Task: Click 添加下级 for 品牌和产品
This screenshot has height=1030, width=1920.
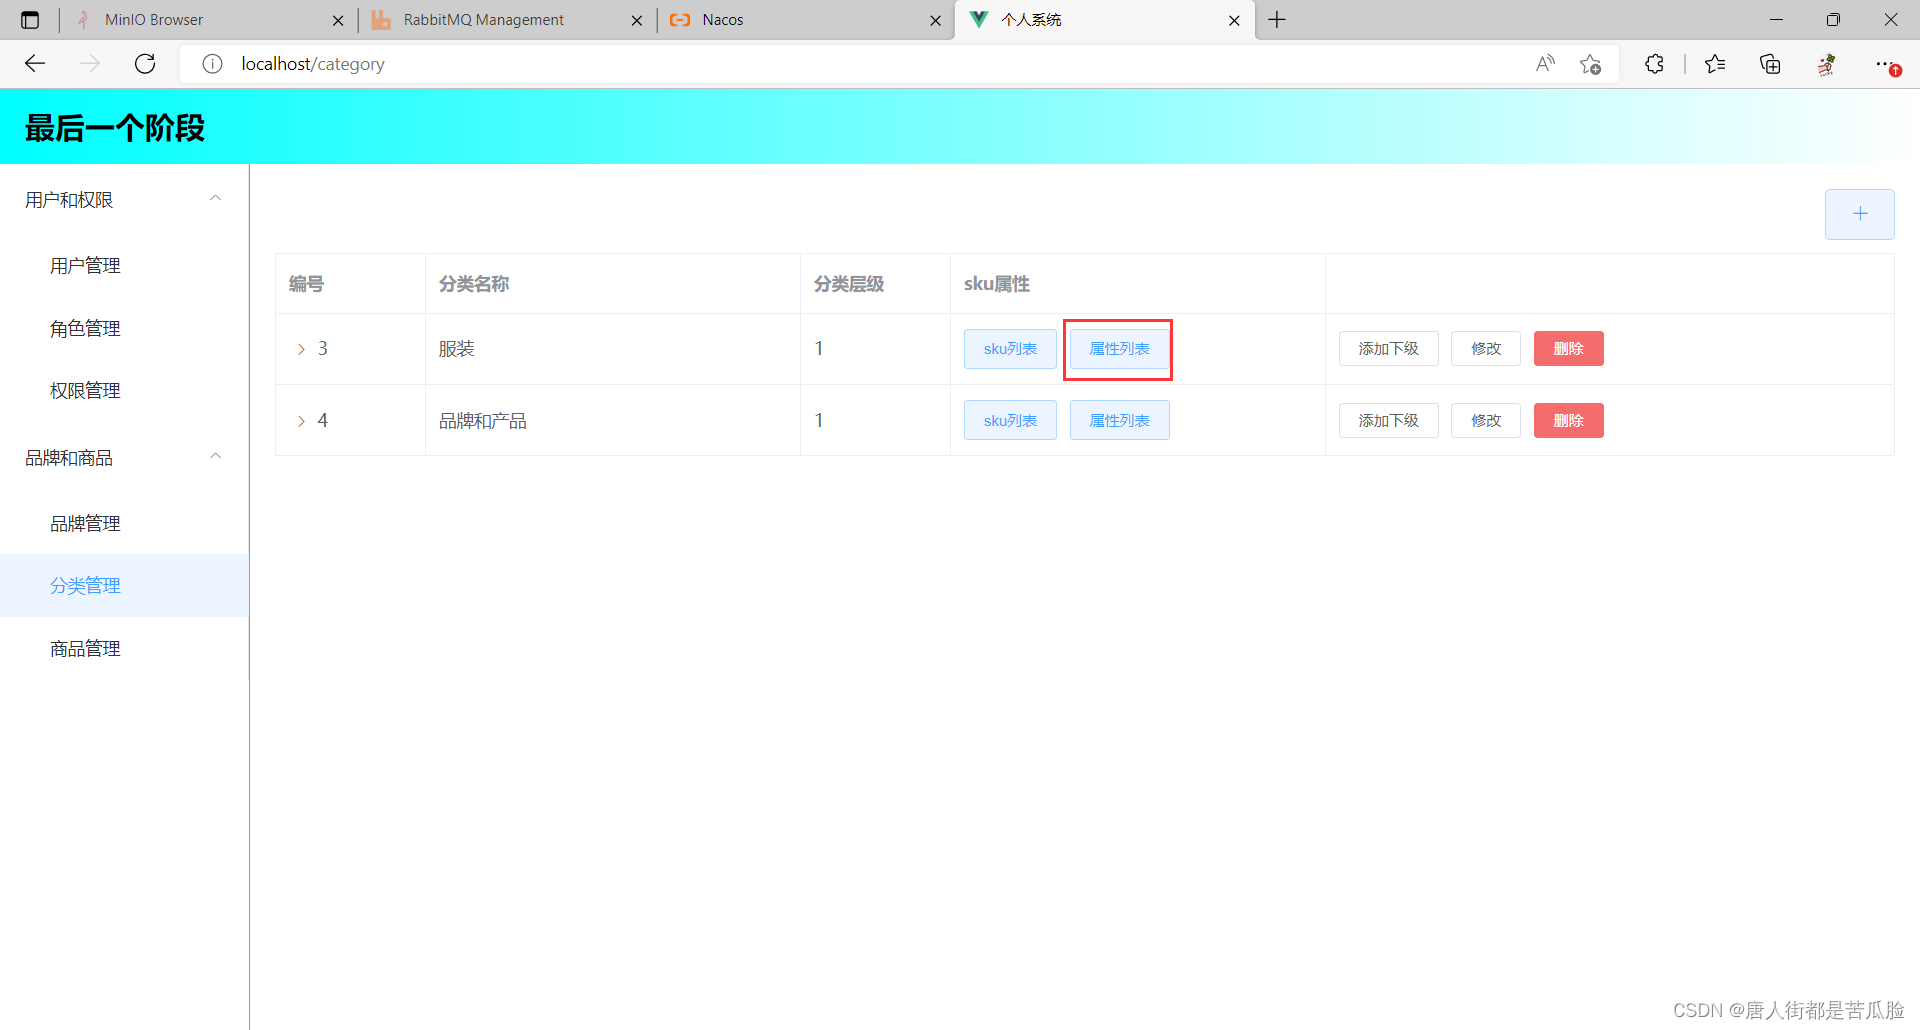Action: pos(1388,421)
